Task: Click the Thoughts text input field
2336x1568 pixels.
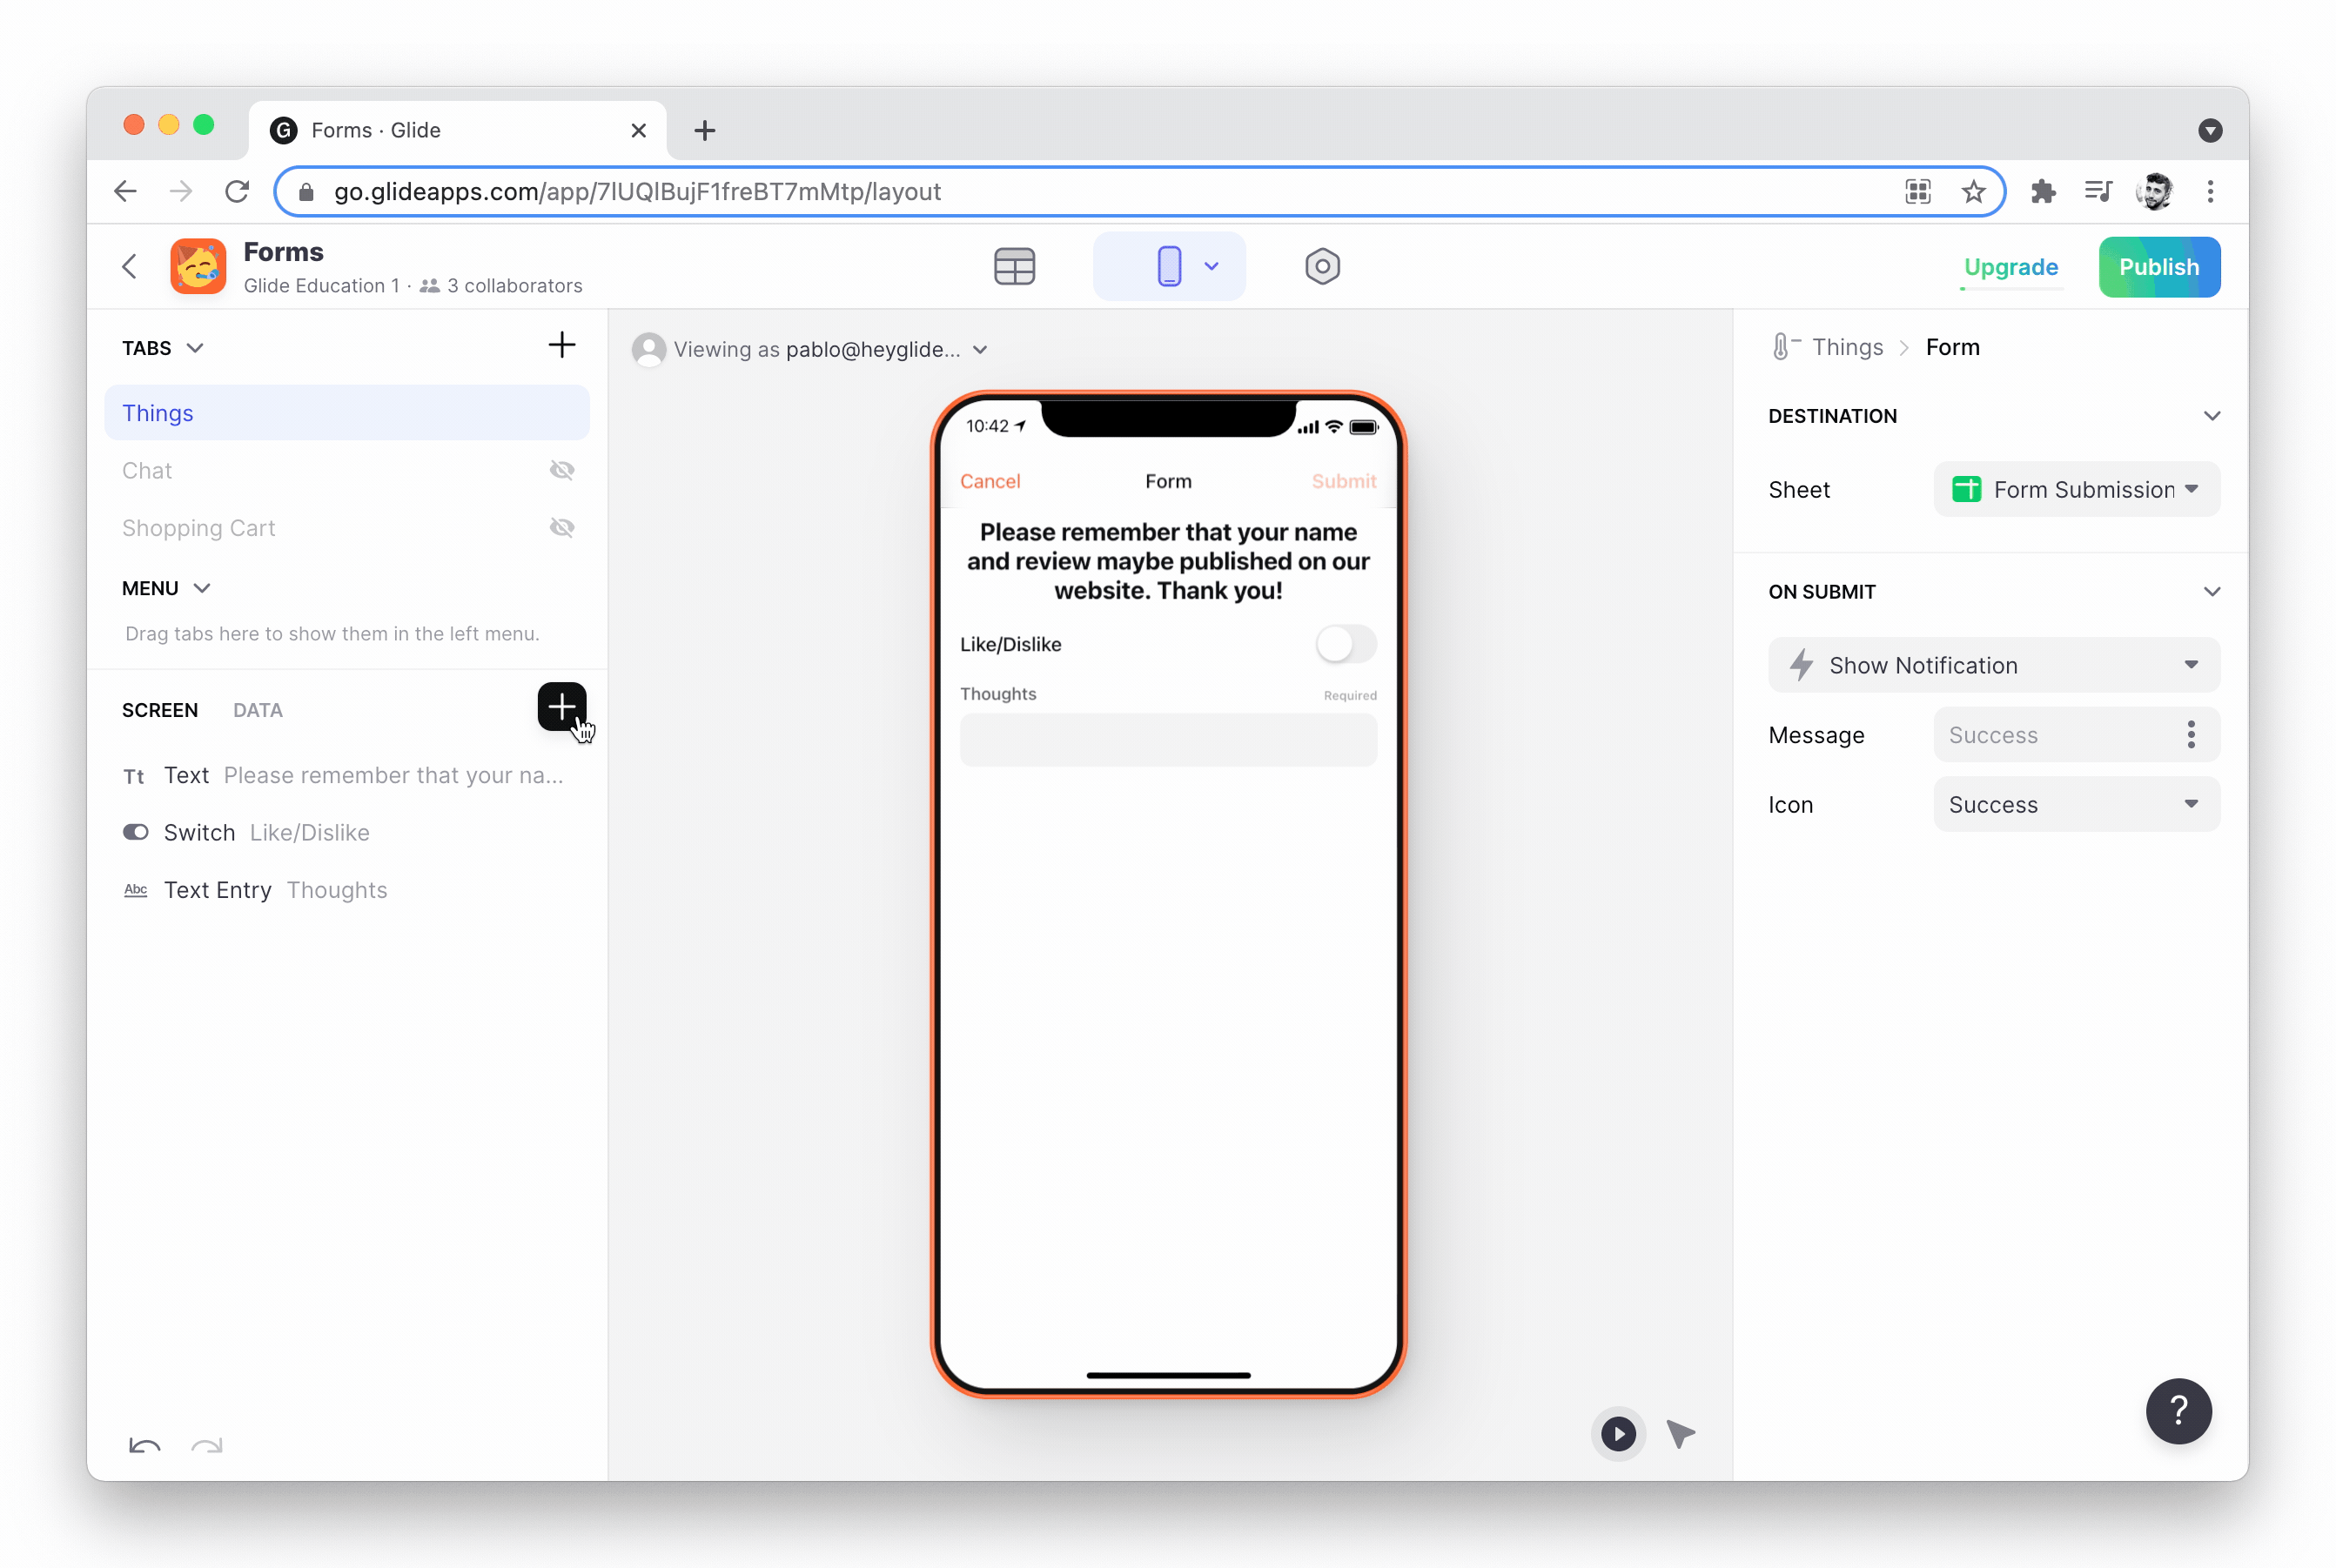Action: click(x=1168, y=741)
